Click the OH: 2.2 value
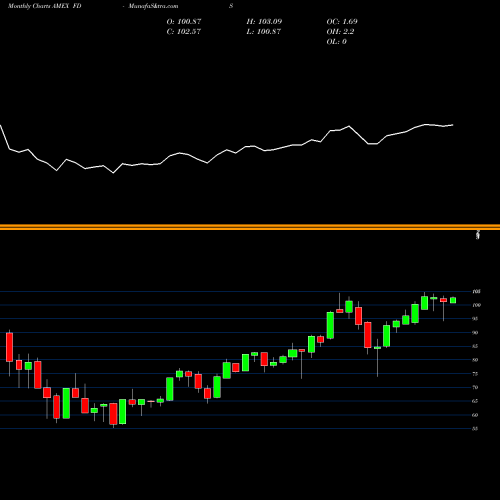Screen dimensions: 500x500 [x=340, y=32]
